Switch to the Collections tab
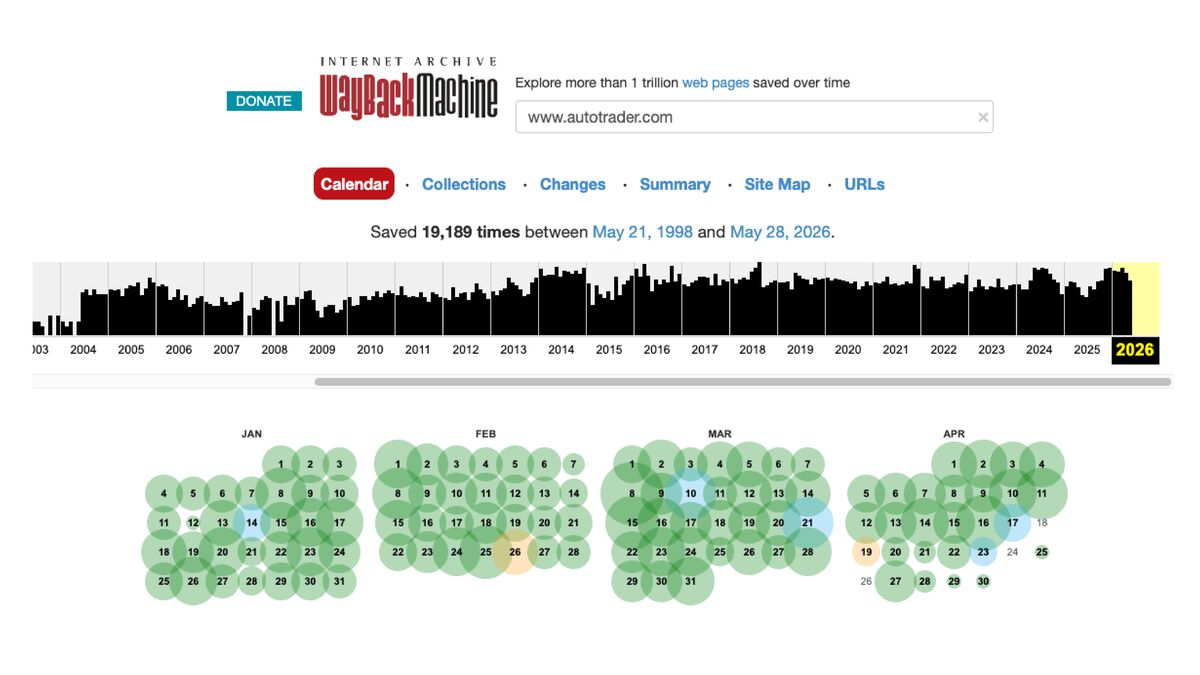 point(464,184)
